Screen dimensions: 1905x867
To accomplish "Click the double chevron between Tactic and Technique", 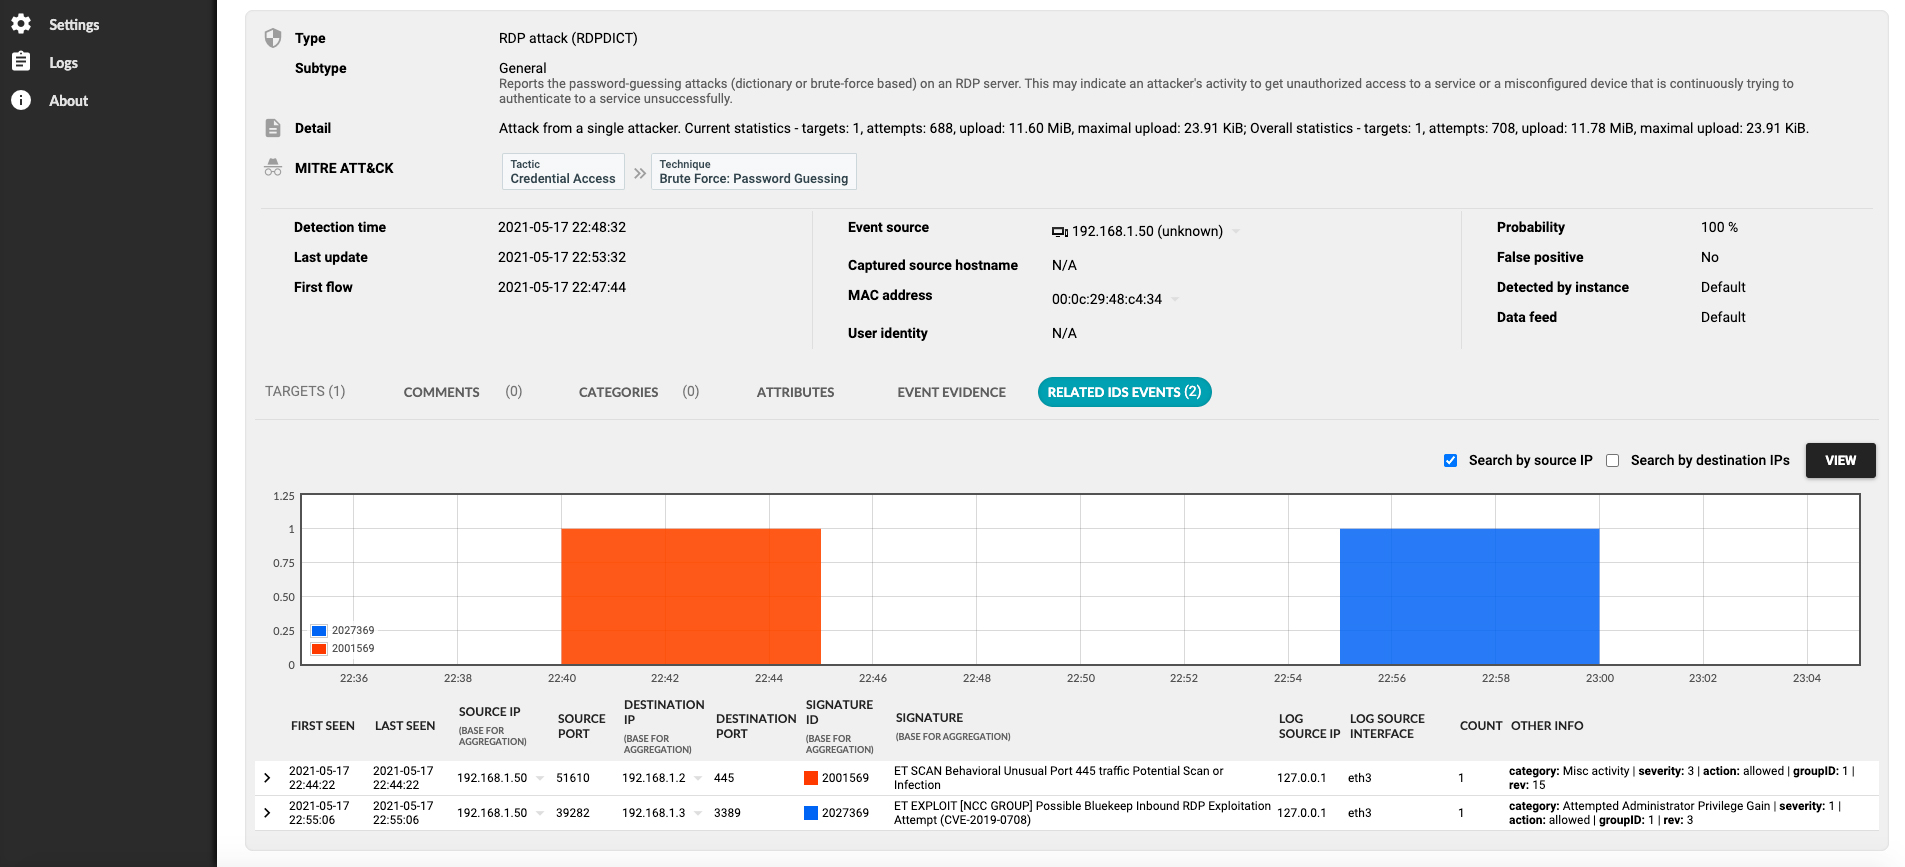I will coord(640,173).
